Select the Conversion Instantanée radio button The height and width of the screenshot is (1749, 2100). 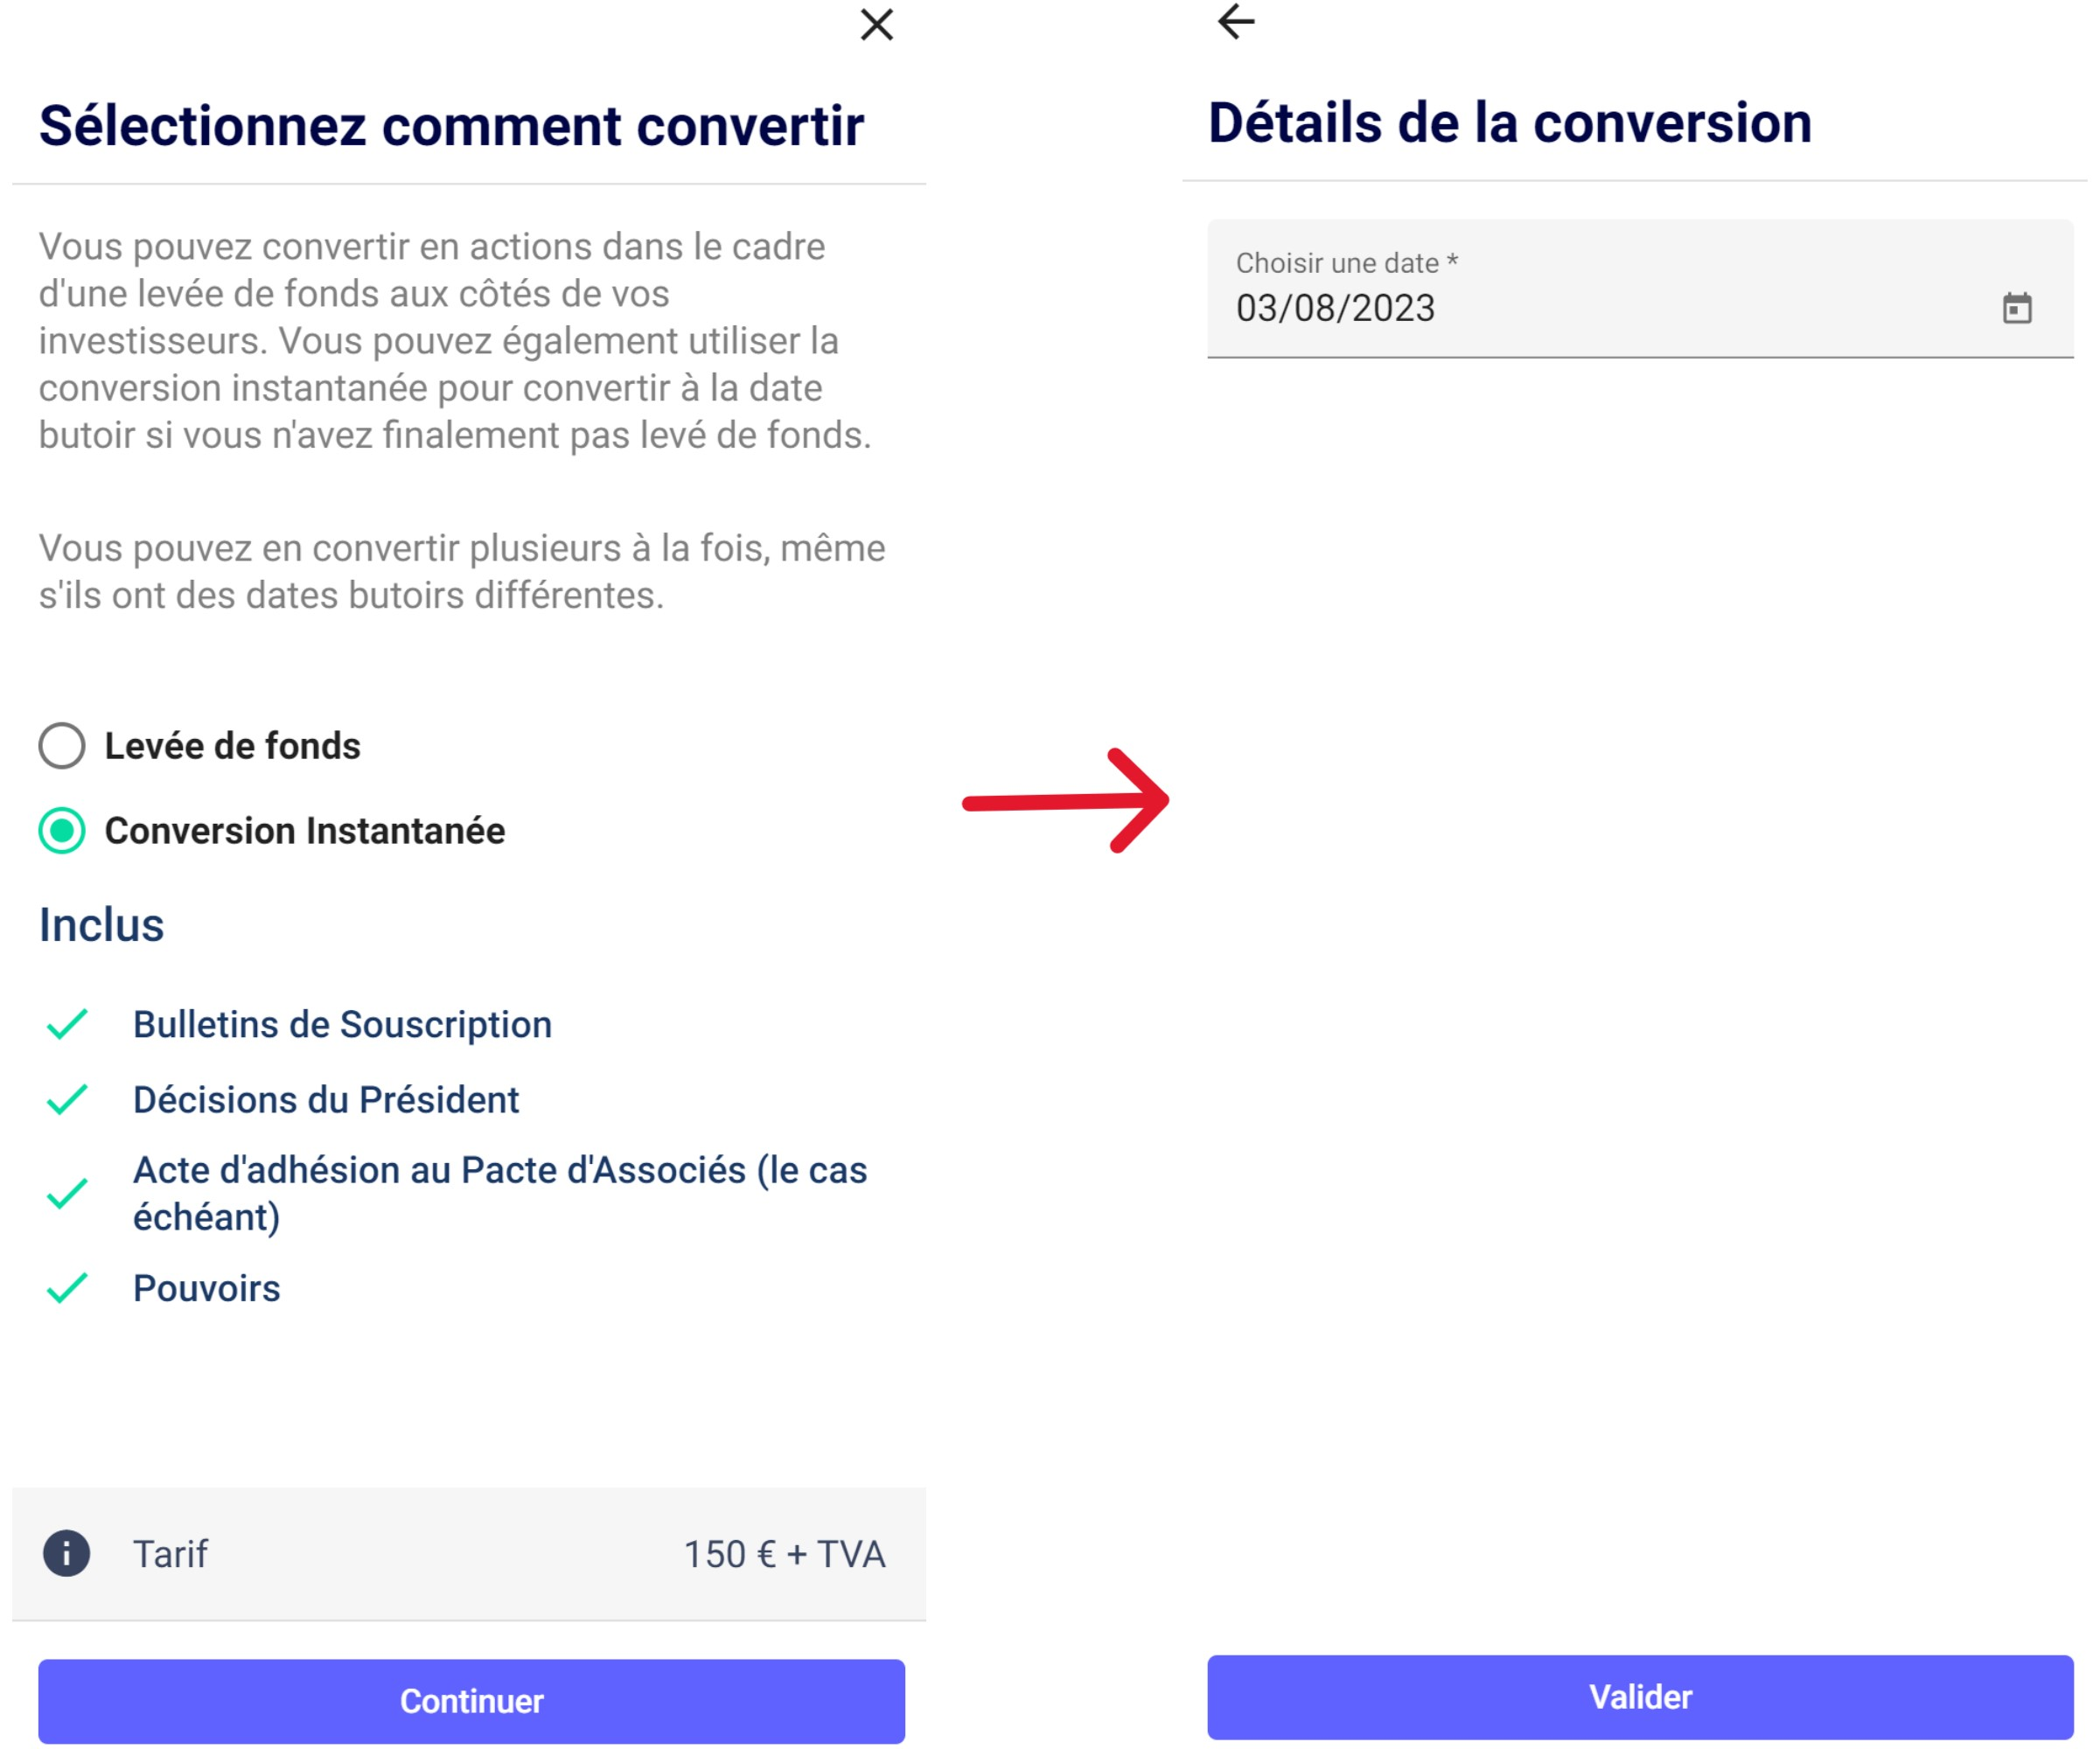62,831
